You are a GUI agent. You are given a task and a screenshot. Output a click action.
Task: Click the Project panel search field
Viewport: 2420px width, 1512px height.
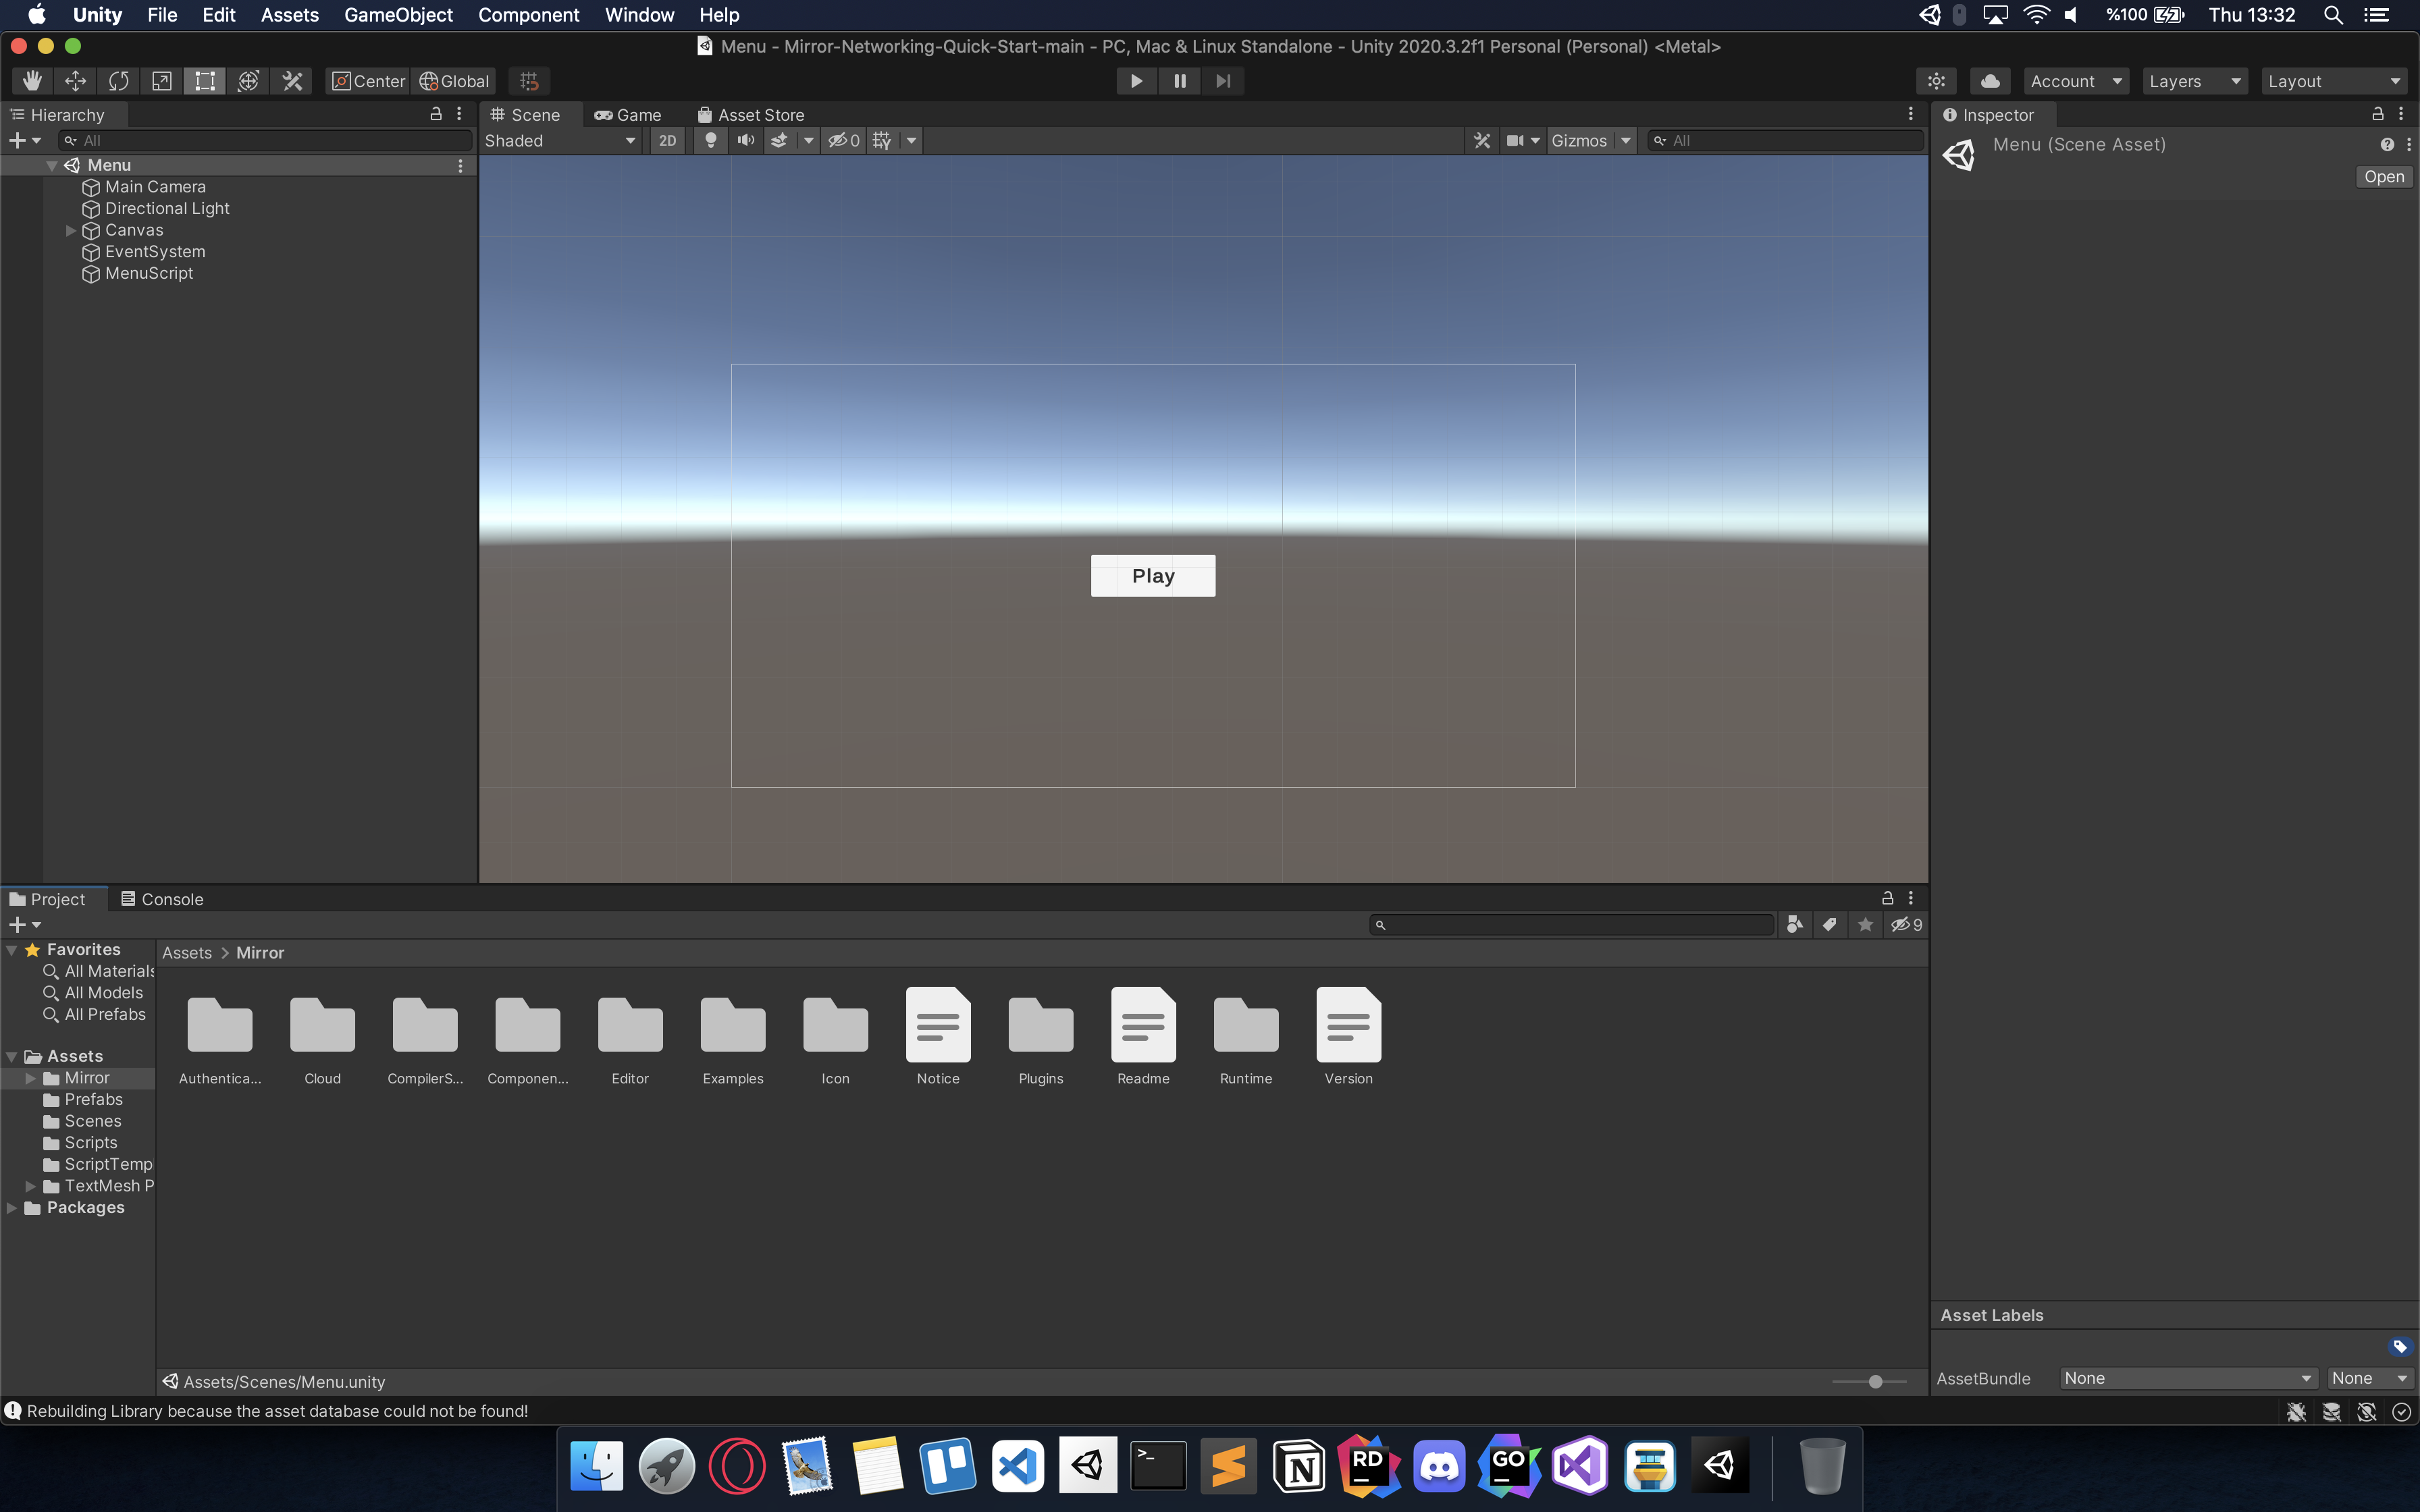(1575, 925)
